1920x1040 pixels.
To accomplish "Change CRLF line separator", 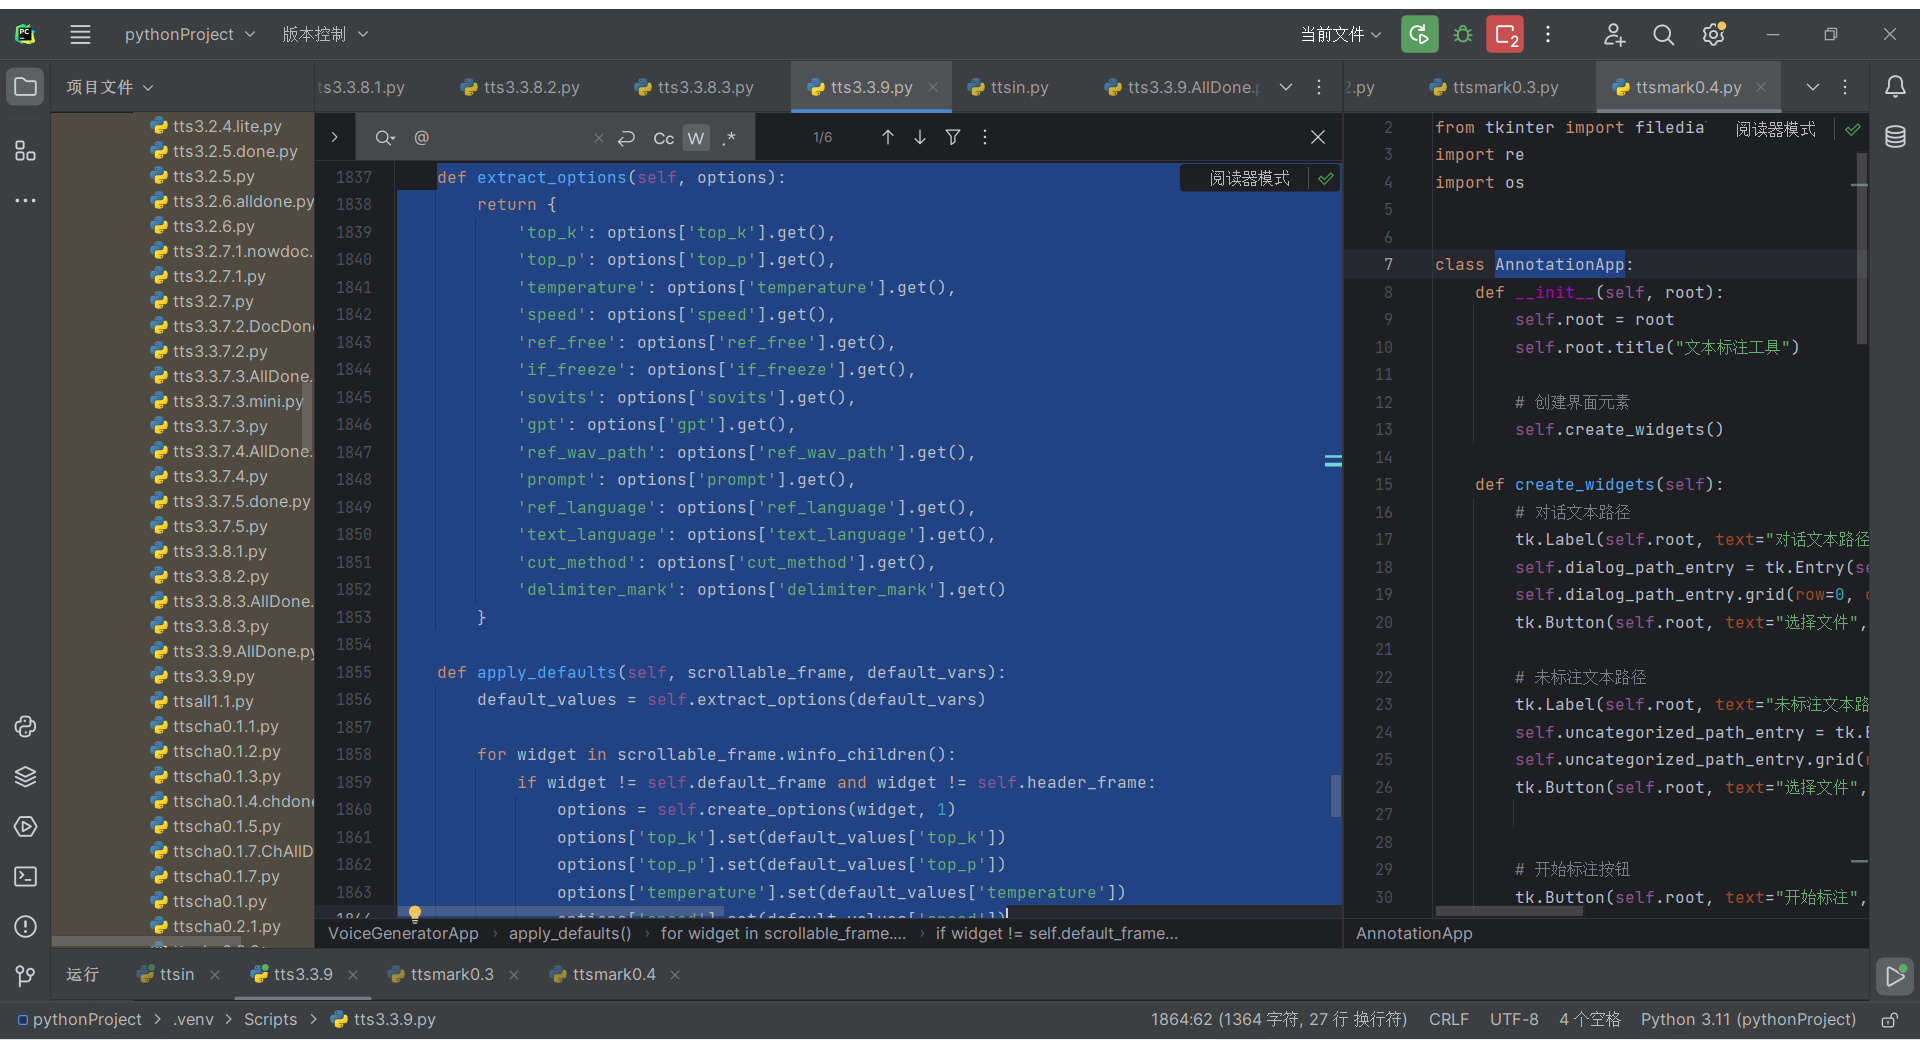I will (x=1449, y=1019).
